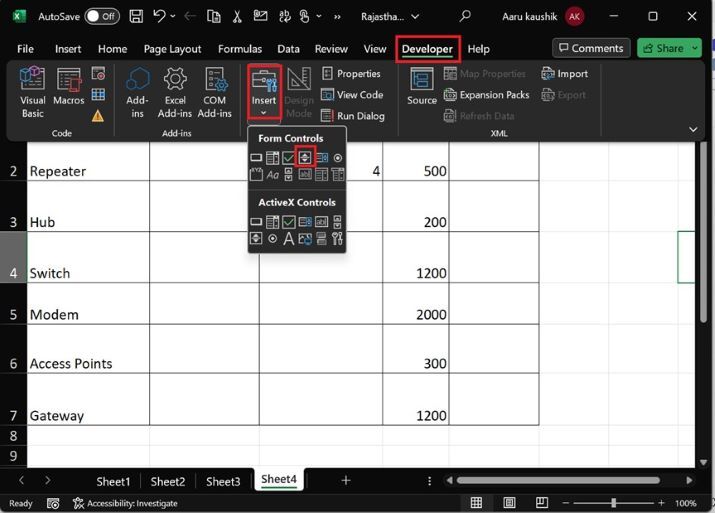Switch to the Formulas ribbon tab
This screenshot has width=715, height=513.
tap(239, 49)
